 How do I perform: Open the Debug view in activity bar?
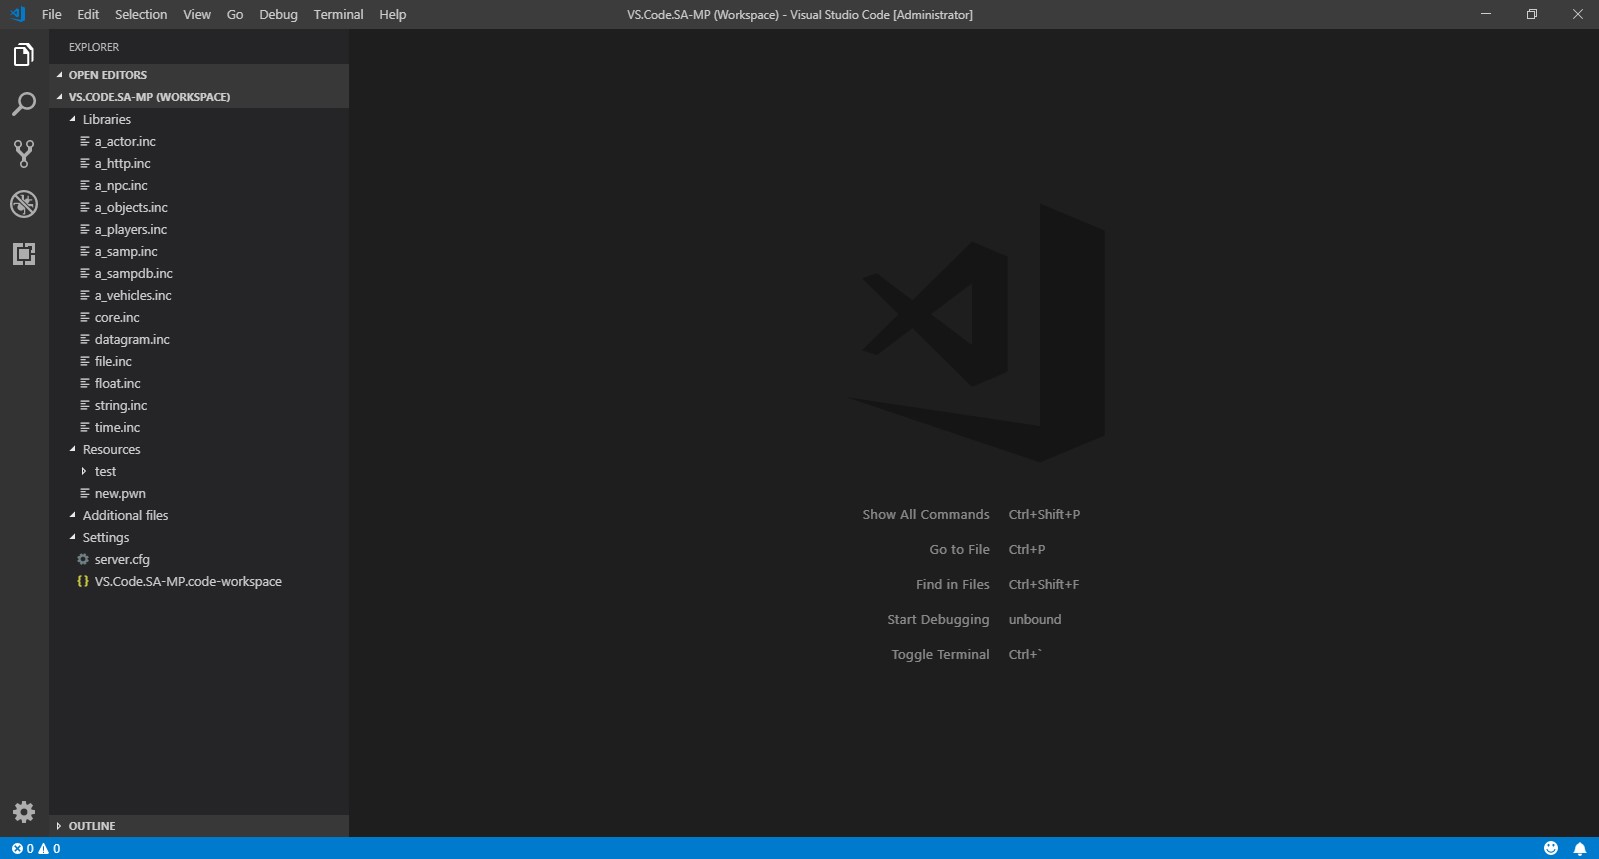pyautogui.click(x=24, y=204)
